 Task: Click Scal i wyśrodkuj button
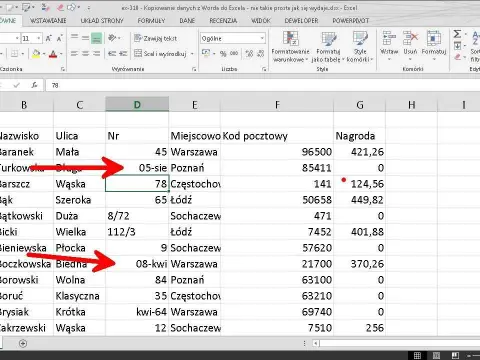[161, 53]
